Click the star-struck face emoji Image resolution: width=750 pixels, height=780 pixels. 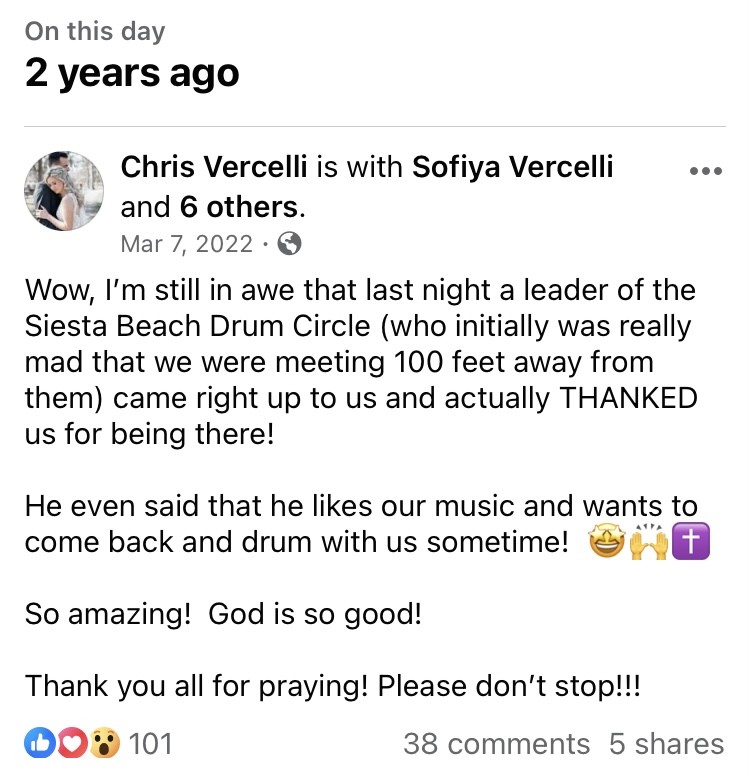pos(606,542)
